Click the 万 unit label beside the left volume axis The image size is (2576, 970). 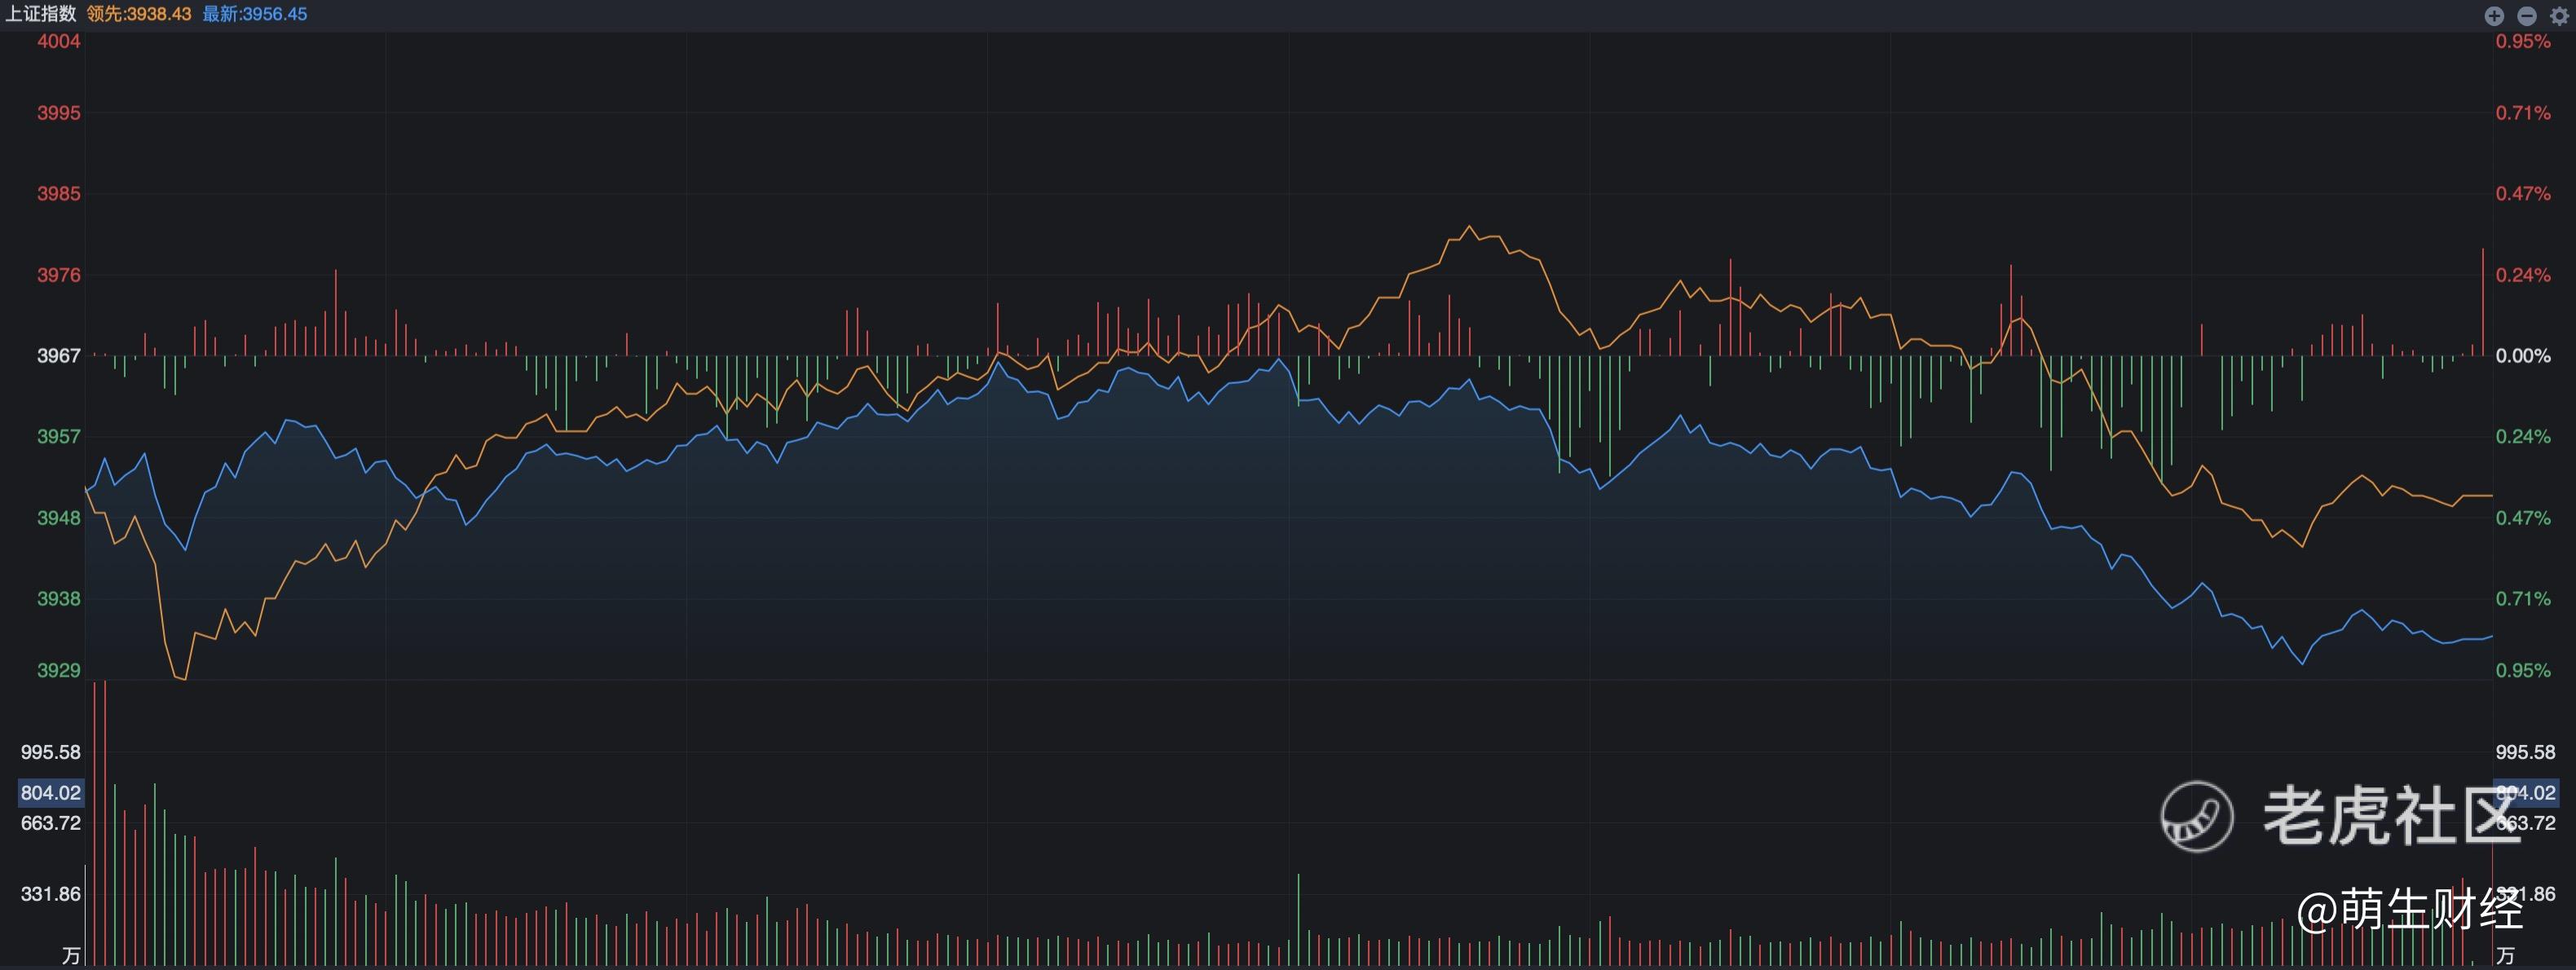(x=71, y=956)
